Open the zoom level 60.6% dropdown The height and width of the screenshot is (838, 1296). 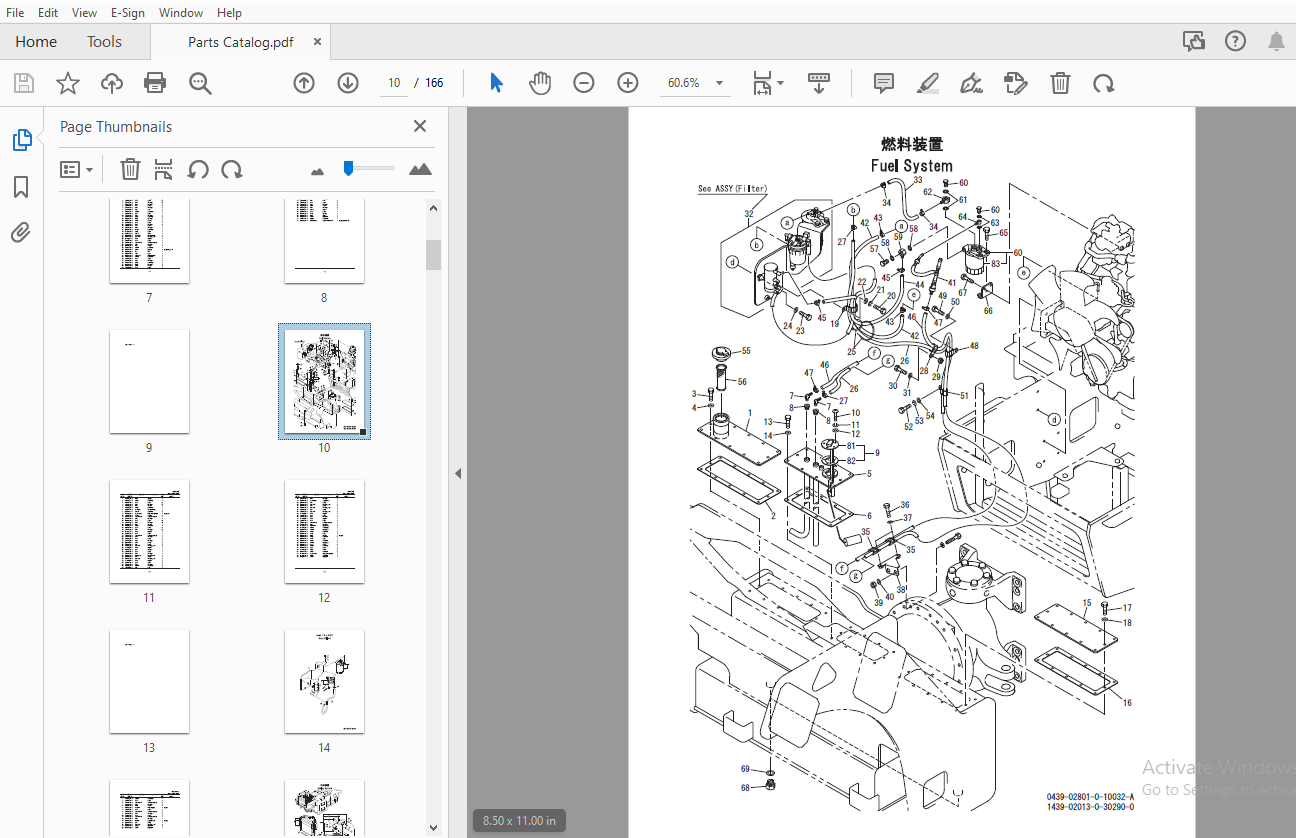719,83
